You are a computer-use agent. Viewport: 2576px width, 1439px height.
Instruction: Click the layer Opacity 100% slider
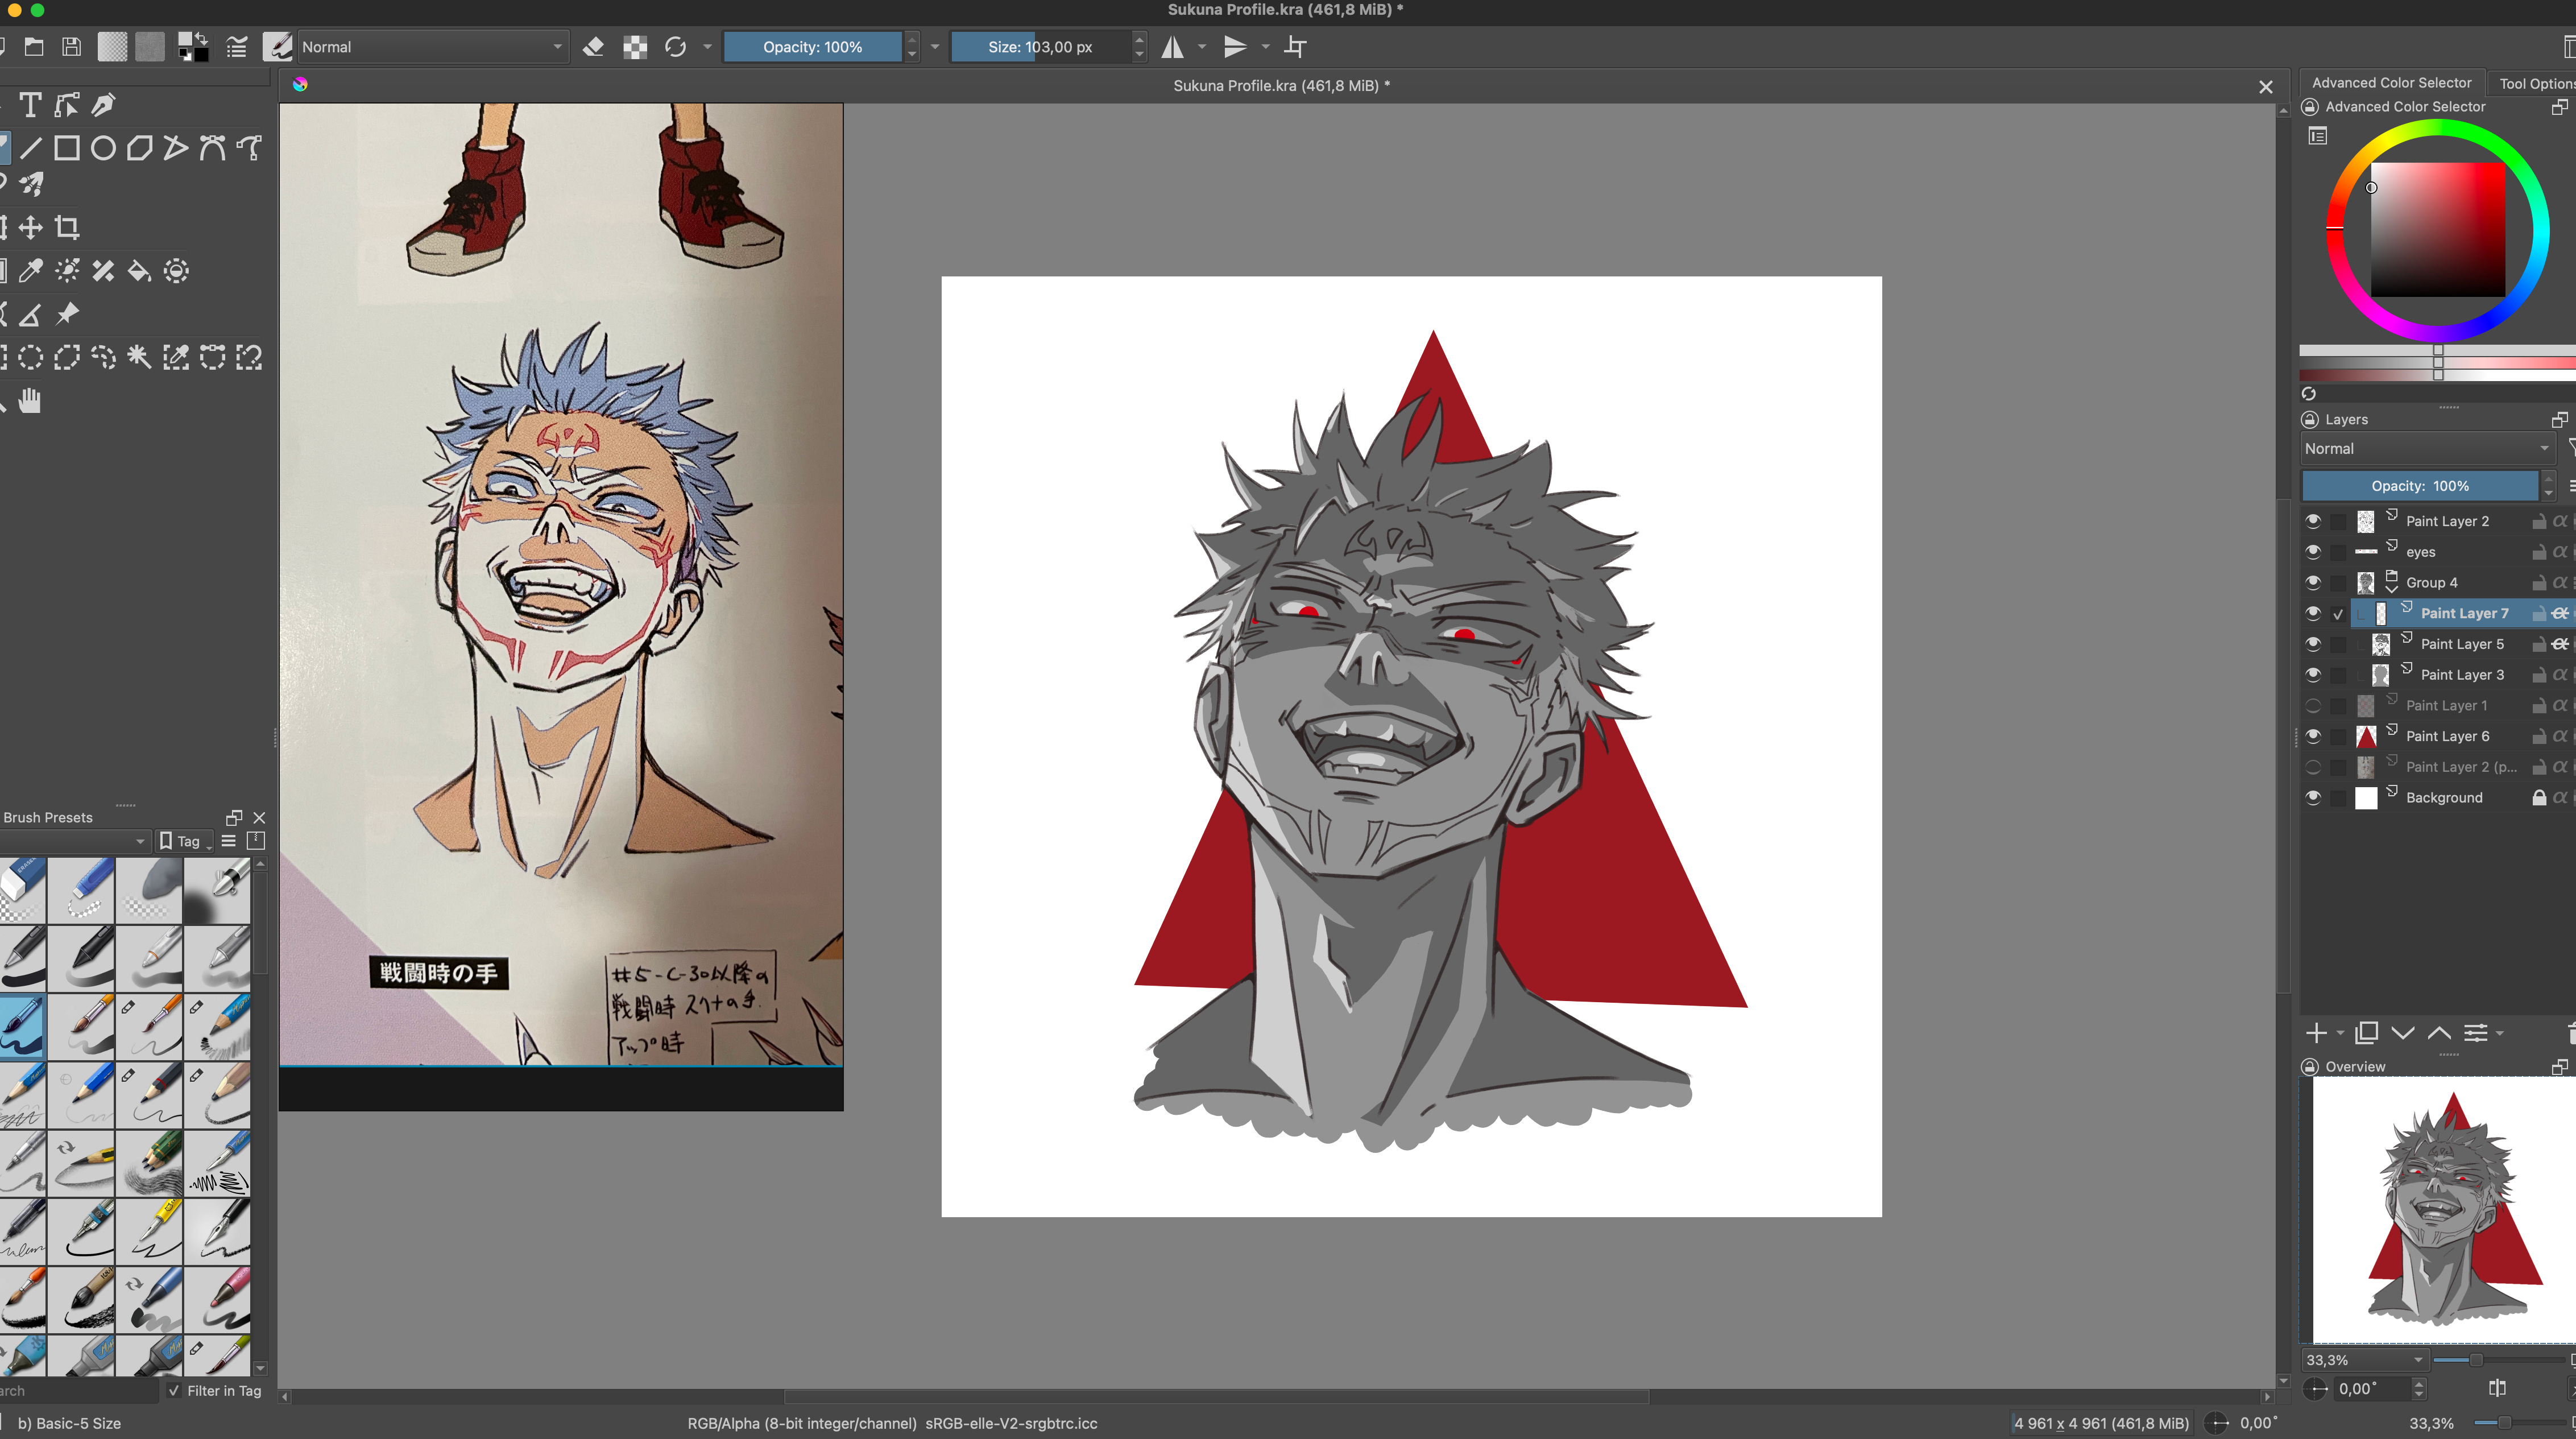2420,486
